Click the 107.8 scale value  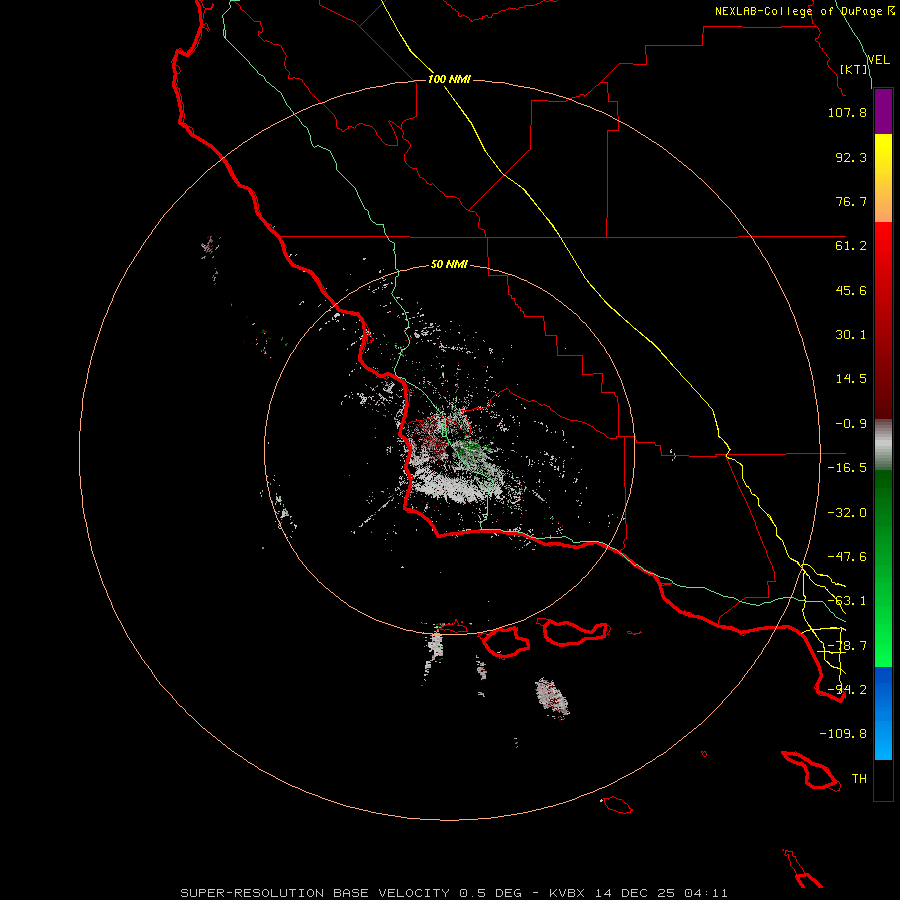[847, 112]
